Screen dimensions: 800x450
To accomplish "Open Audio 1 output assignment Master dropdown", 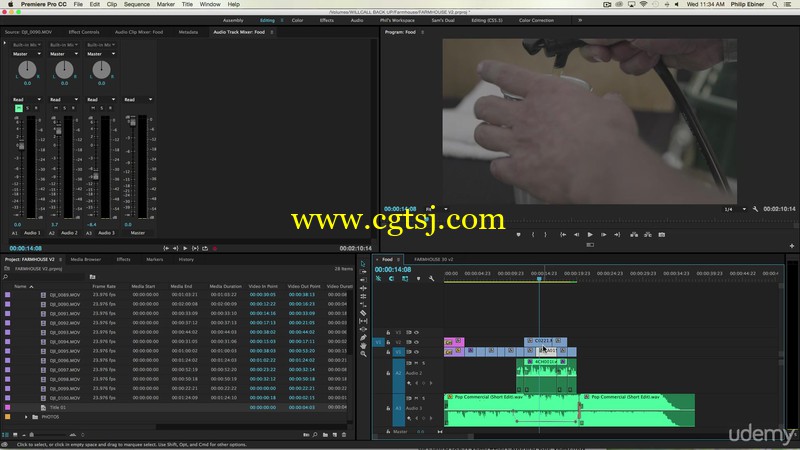I will (x=27, y=54).
